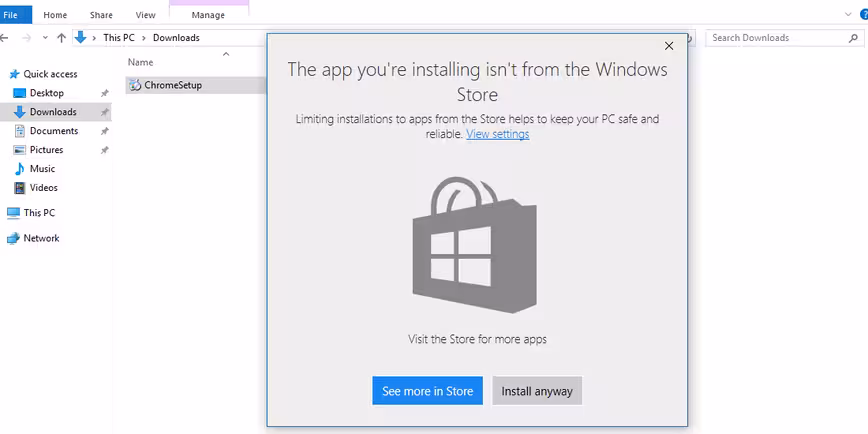Open the View settings link
The image size is (868, 434).
498,134
